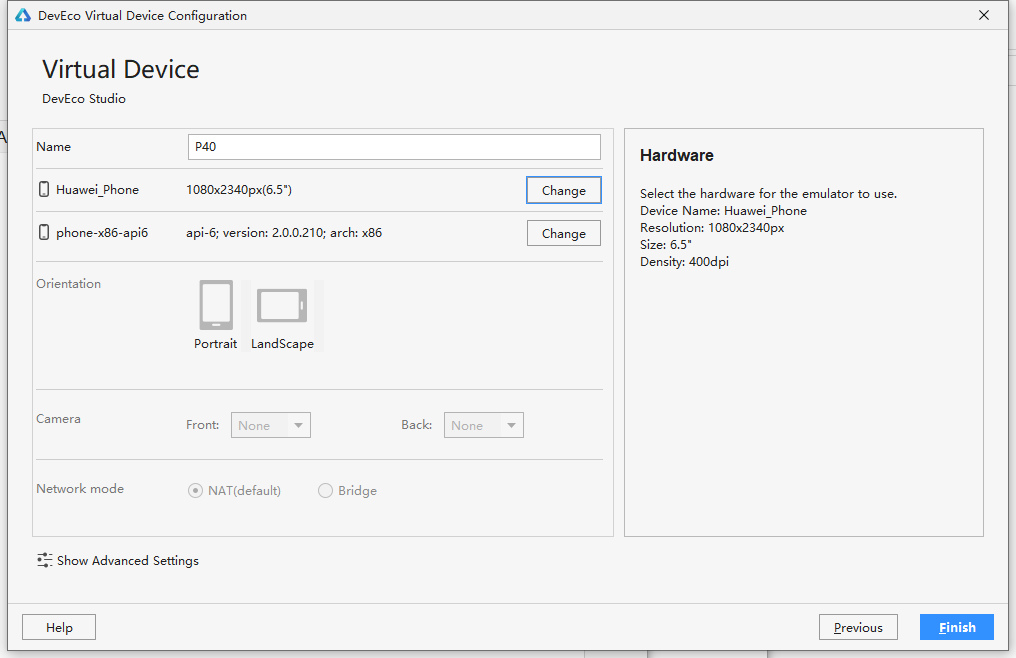
Task: Click the Huawei_Phone device icon
Action: click(x=44, y=189)
